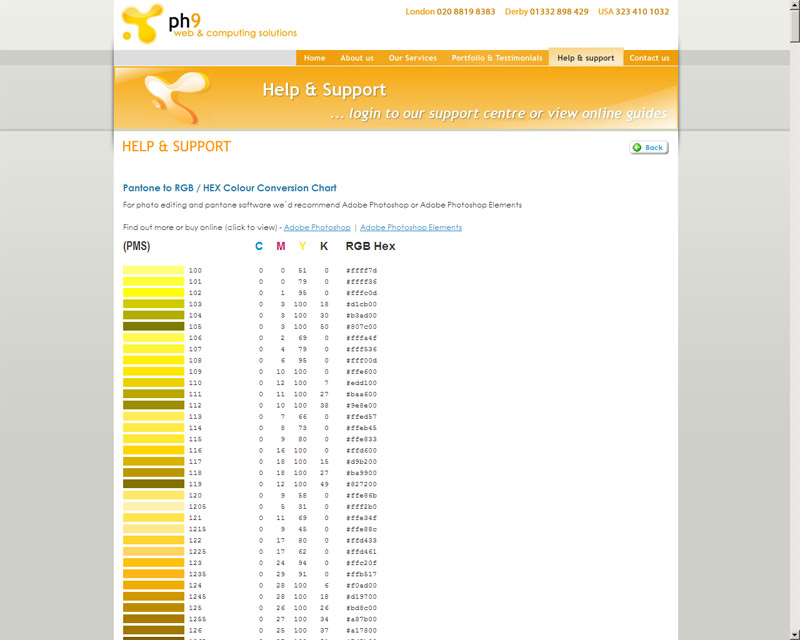The image size is (800, 640).
Task: Click the scrollbar thumb at the top
Action: (x=795, y=26)
